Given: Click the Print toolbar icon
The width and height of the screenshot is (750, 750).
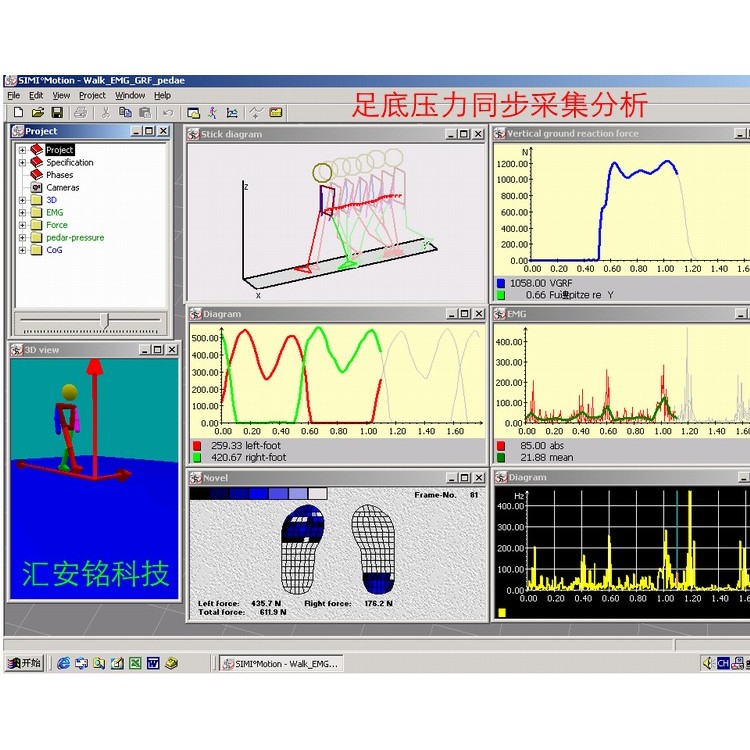Looking at the screenshot, I should click(x=81, y=112).
